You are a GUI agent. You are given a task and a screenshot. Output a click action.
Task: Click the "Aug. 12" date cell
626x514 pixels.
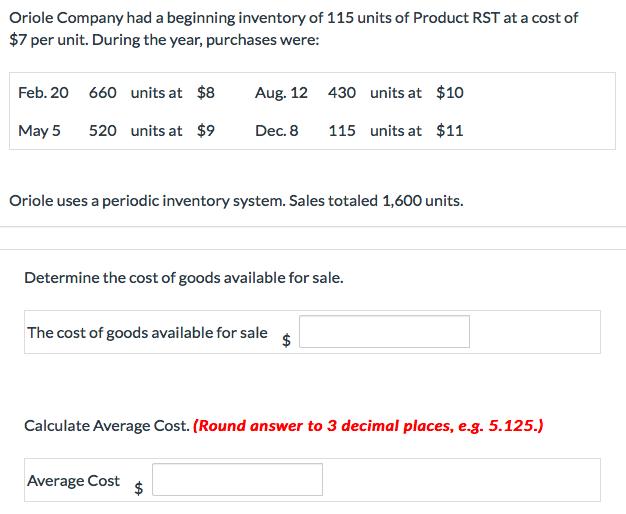click(x=281, y=93)
